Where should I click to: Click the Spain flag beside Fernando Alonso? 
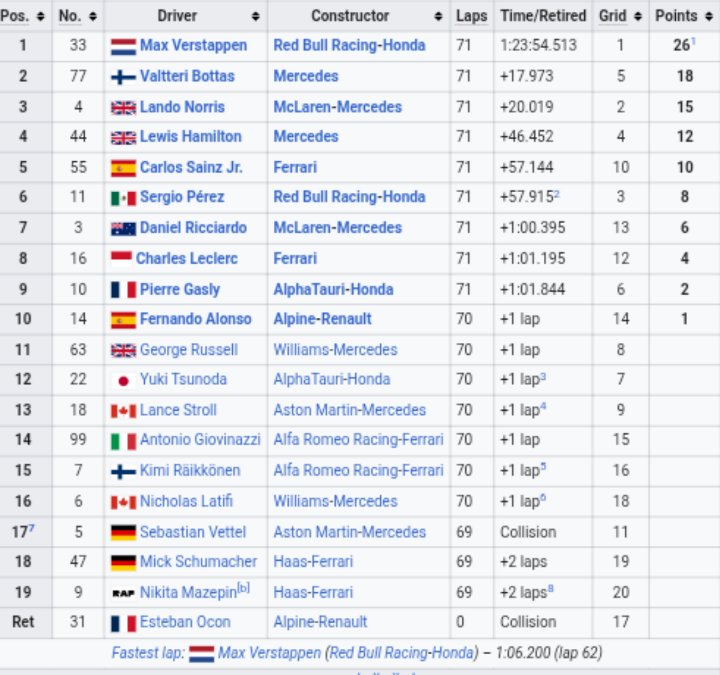[124, 320]
